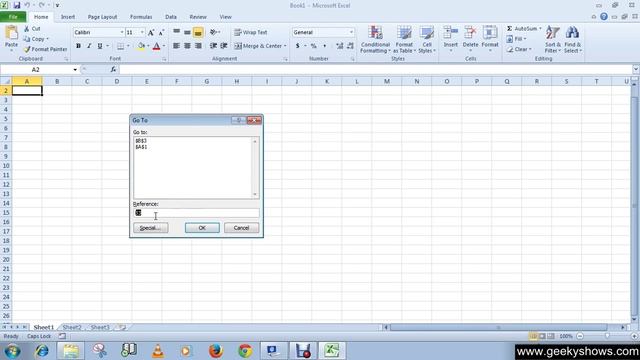Open the Font Color dropdown arrow
Image resolution: width=640 pixels, height=360 pixels.
coord(164,46)
